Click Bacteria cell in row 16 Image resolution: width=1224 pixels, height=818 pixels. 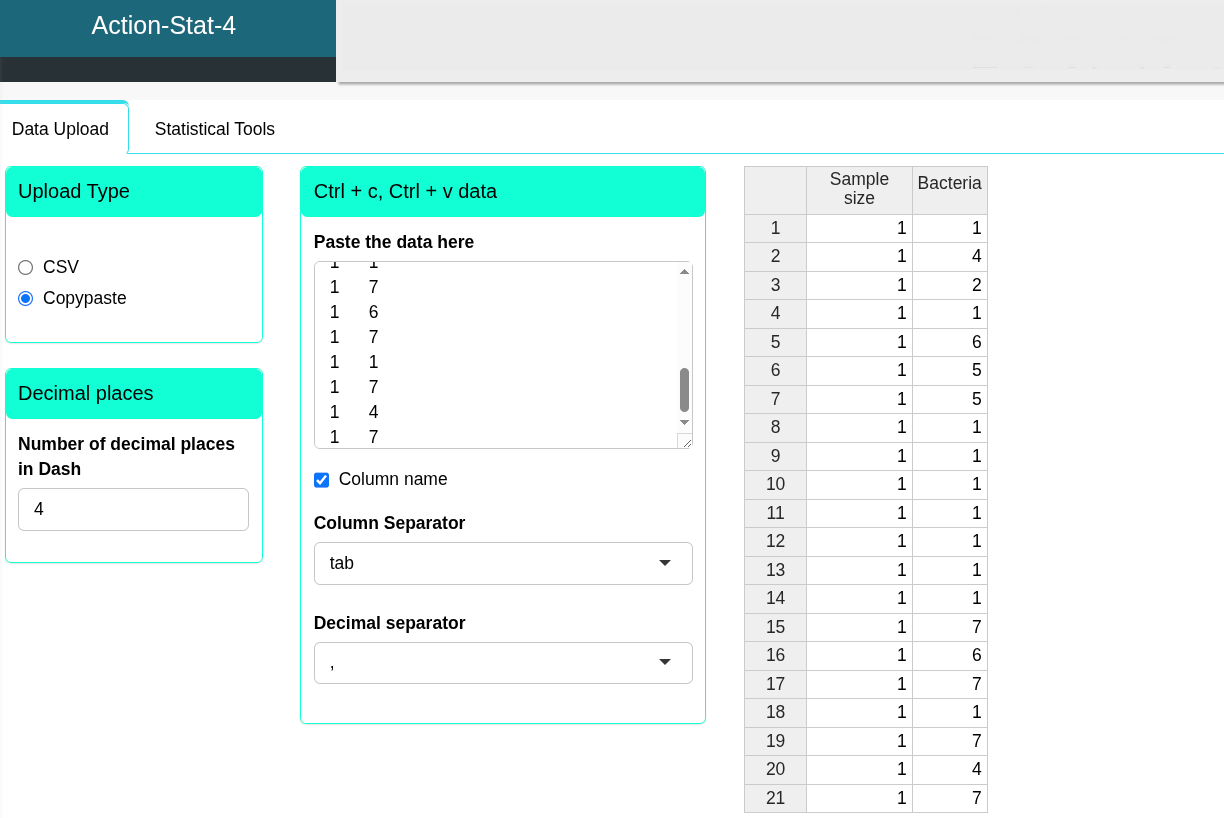[950, 656]
